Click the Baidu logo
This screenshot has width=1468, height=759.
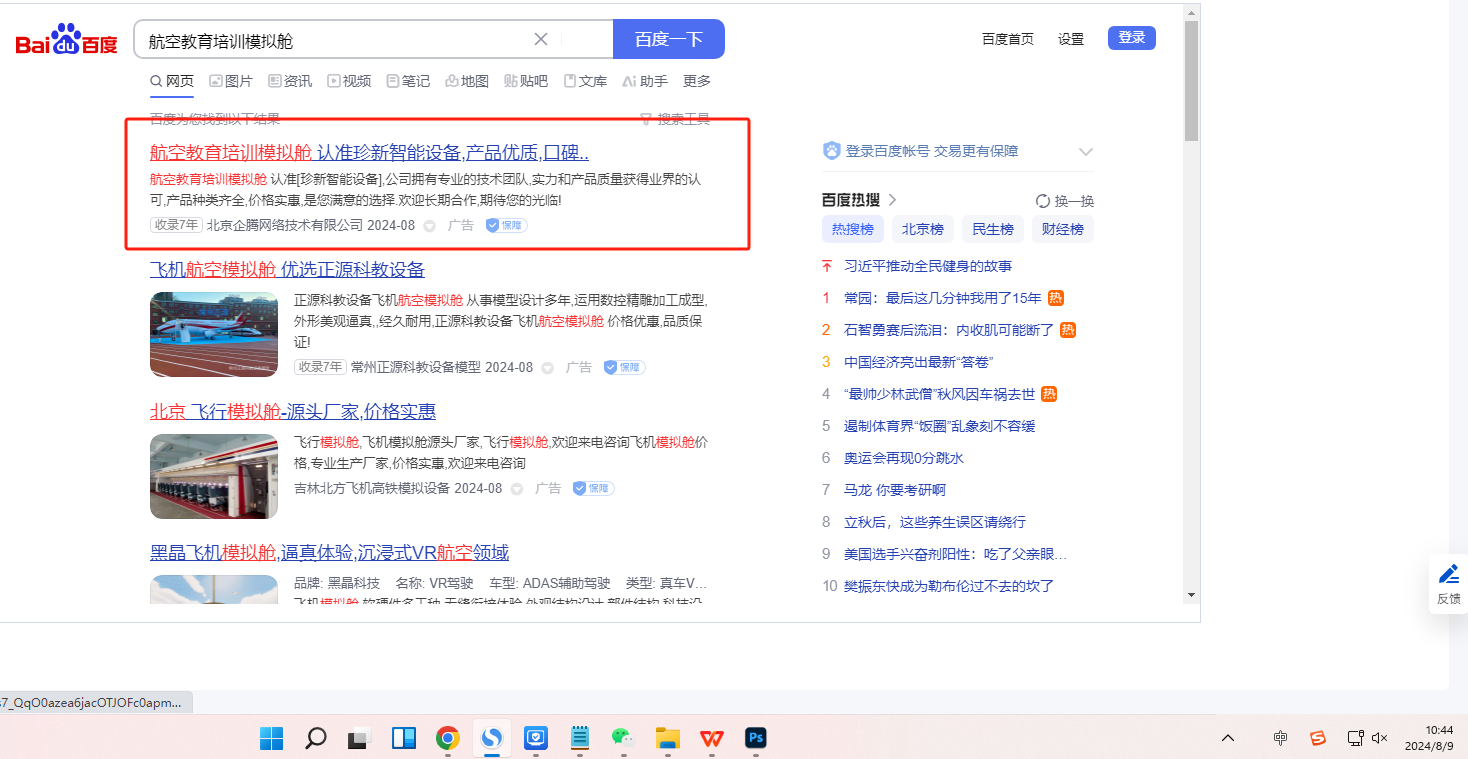[66, 40]
